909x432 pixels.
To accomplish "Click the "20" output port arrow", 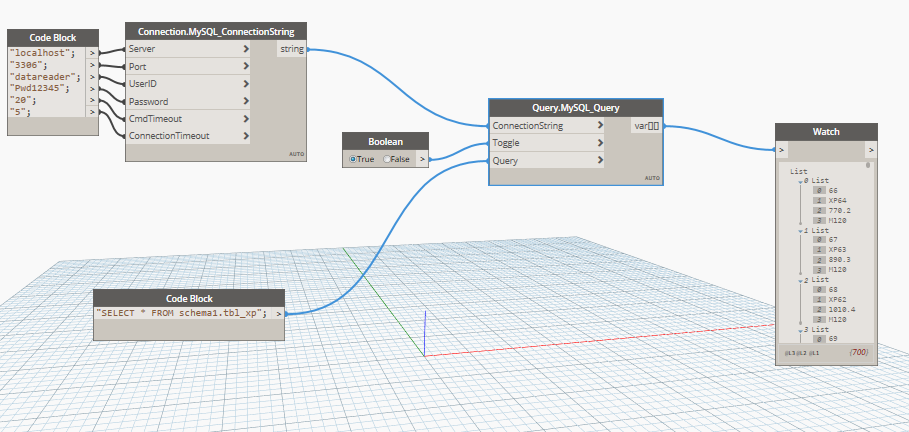I will point(92,100).
